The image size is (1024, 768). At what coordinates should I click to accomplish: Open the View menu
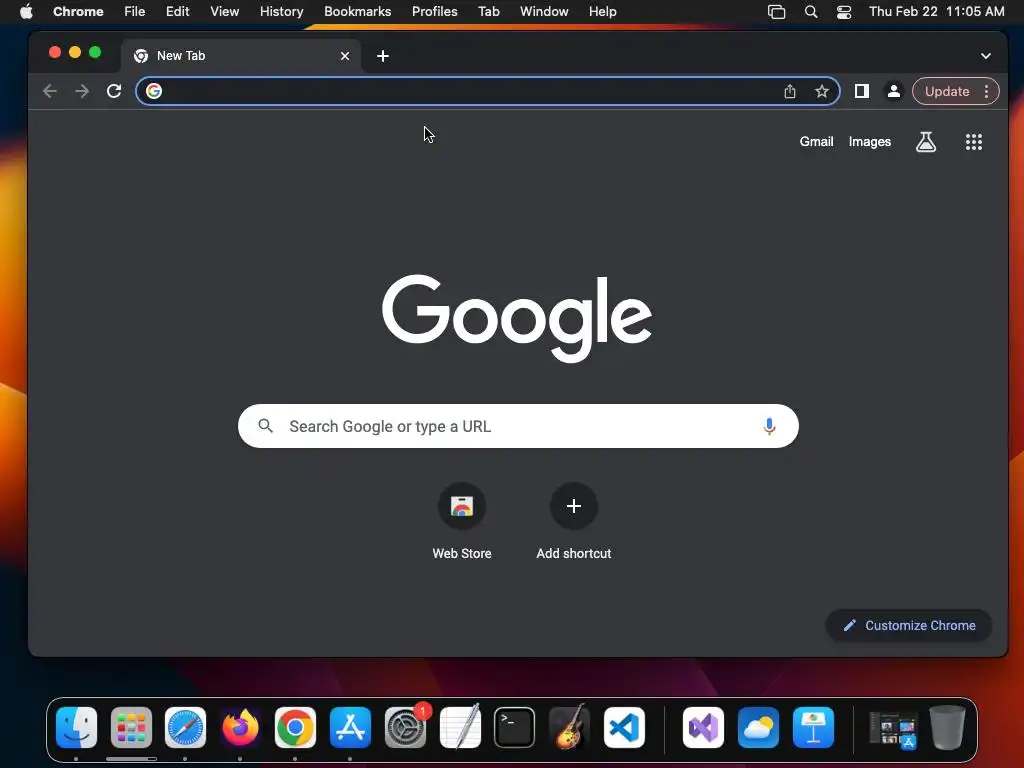point(224,11)
